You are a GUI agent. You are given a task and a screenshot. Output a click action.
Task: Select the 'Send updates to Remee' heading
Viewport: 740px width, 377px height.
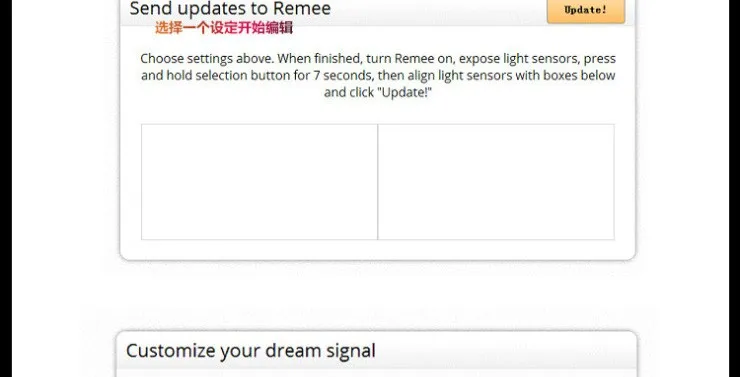[230, 8]
